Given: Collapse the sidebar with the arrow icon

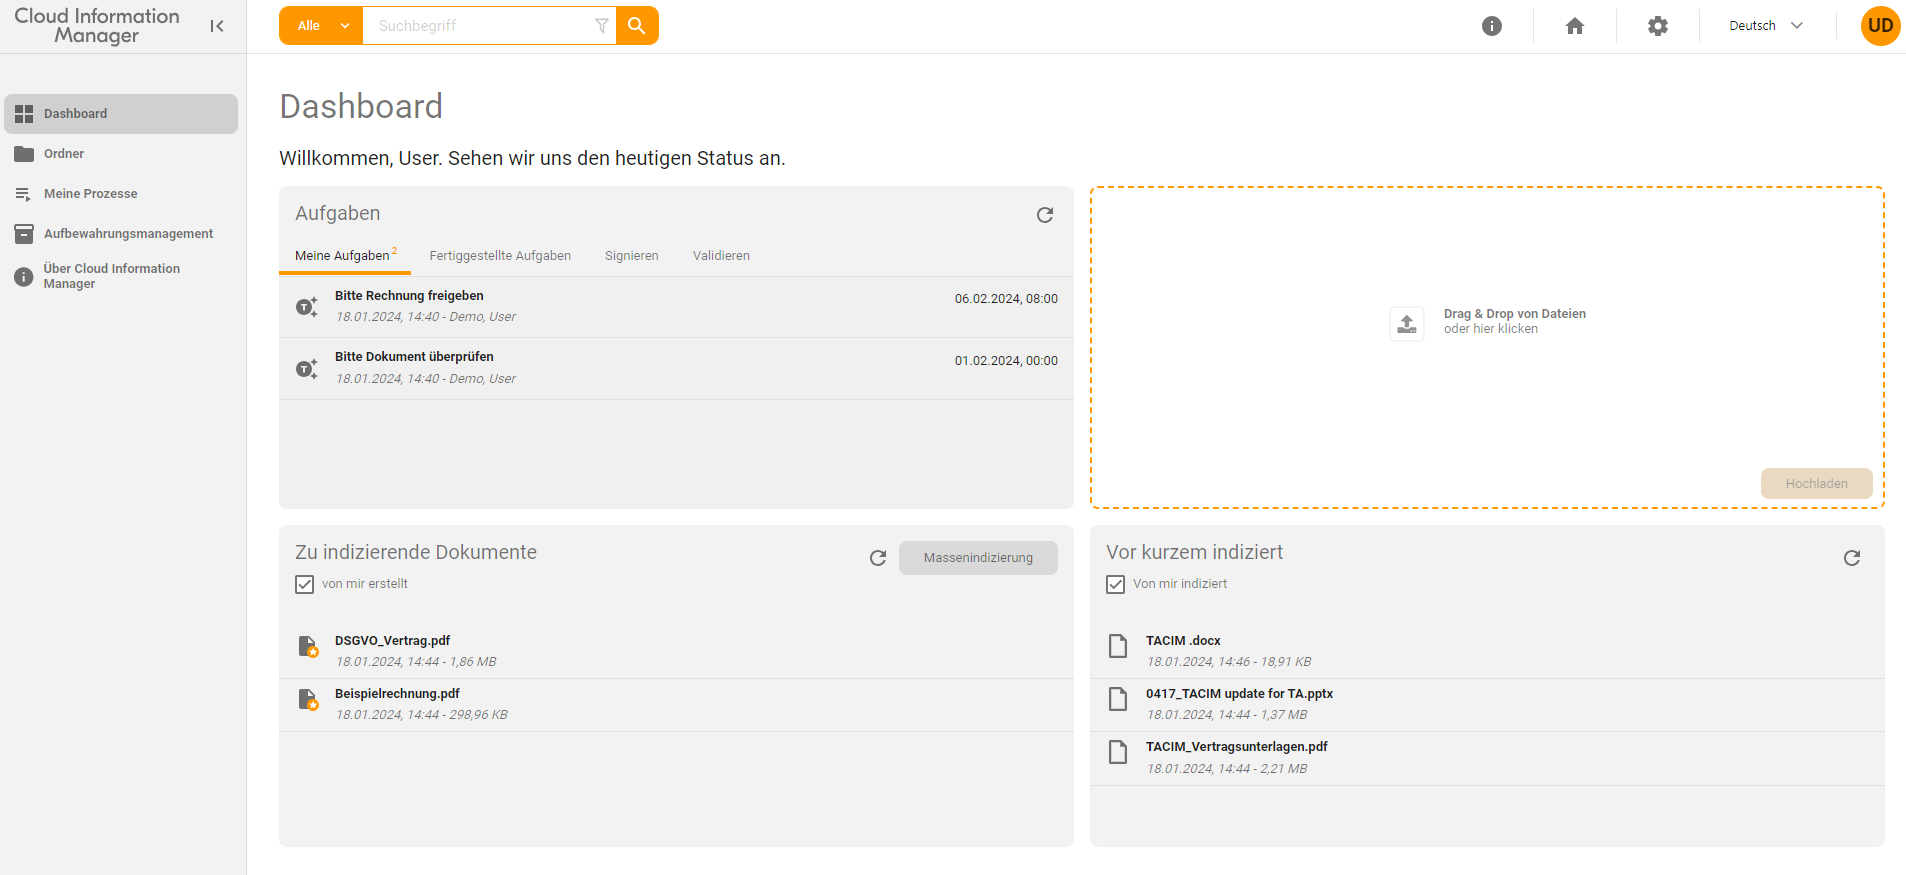Looking at the screenshot, I should click(x=217, y=26).
